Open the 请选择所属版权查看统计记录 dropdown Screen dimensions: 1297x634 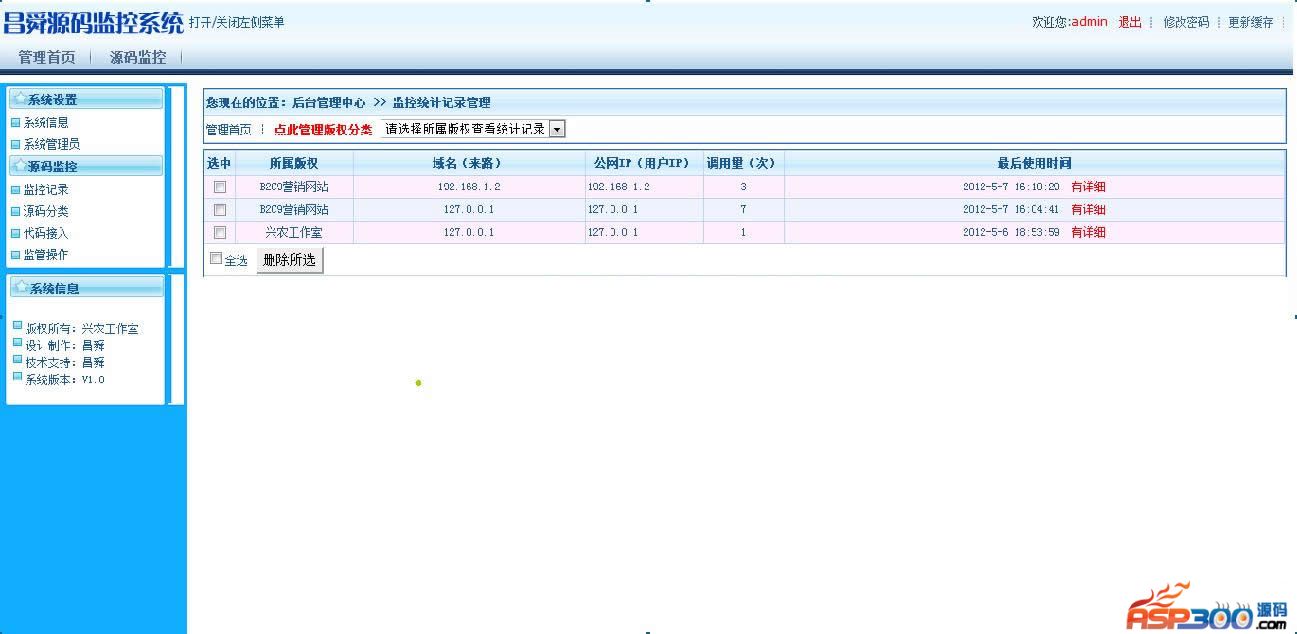pyautogui.click(x=474, y=129)
